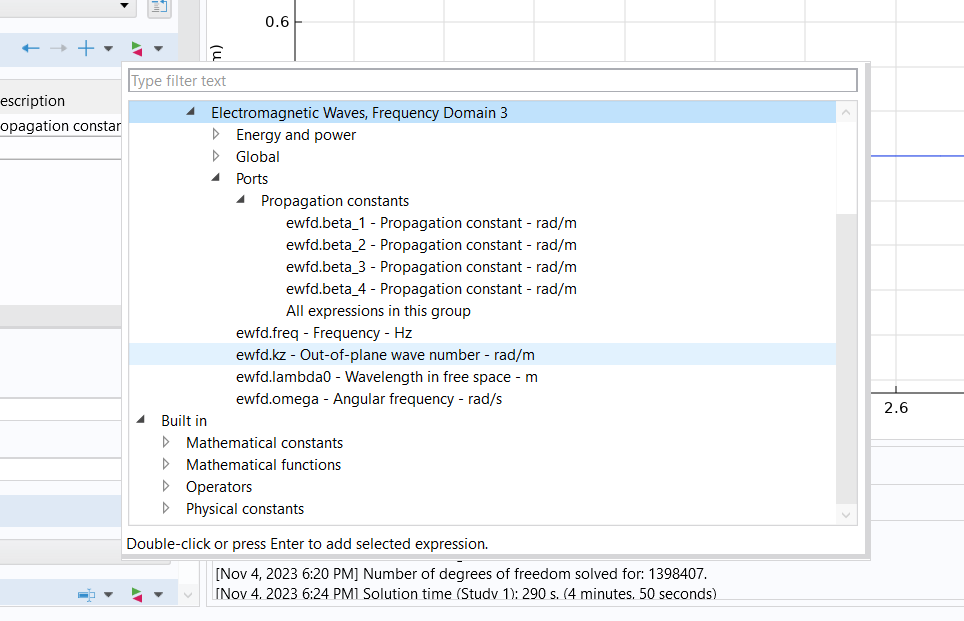964x621 pixels.
Task: Open dropdown arrow beside top Replace Expression
Action: (x=158, y=48)
